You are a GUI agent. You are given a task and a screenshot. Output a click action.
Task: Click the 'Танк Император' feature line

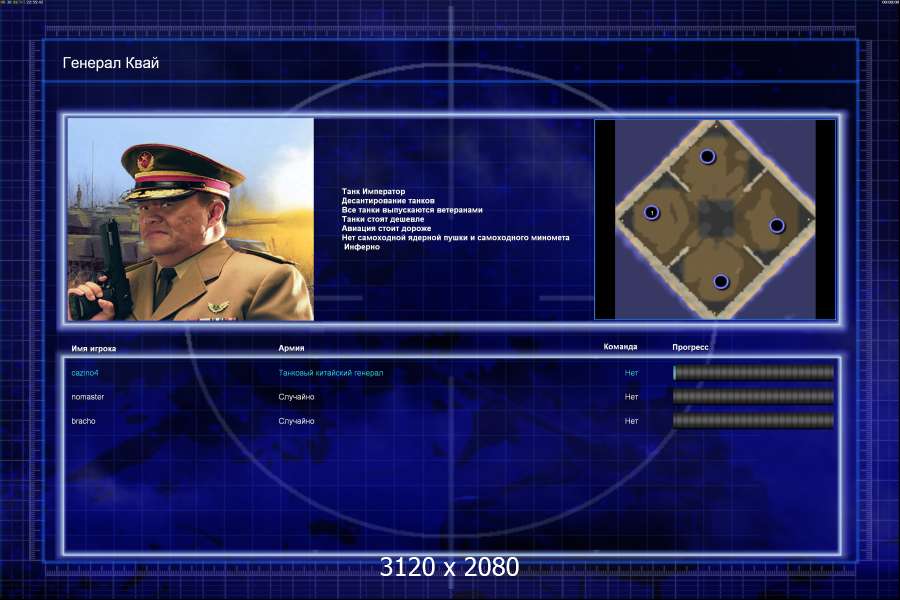373,191
